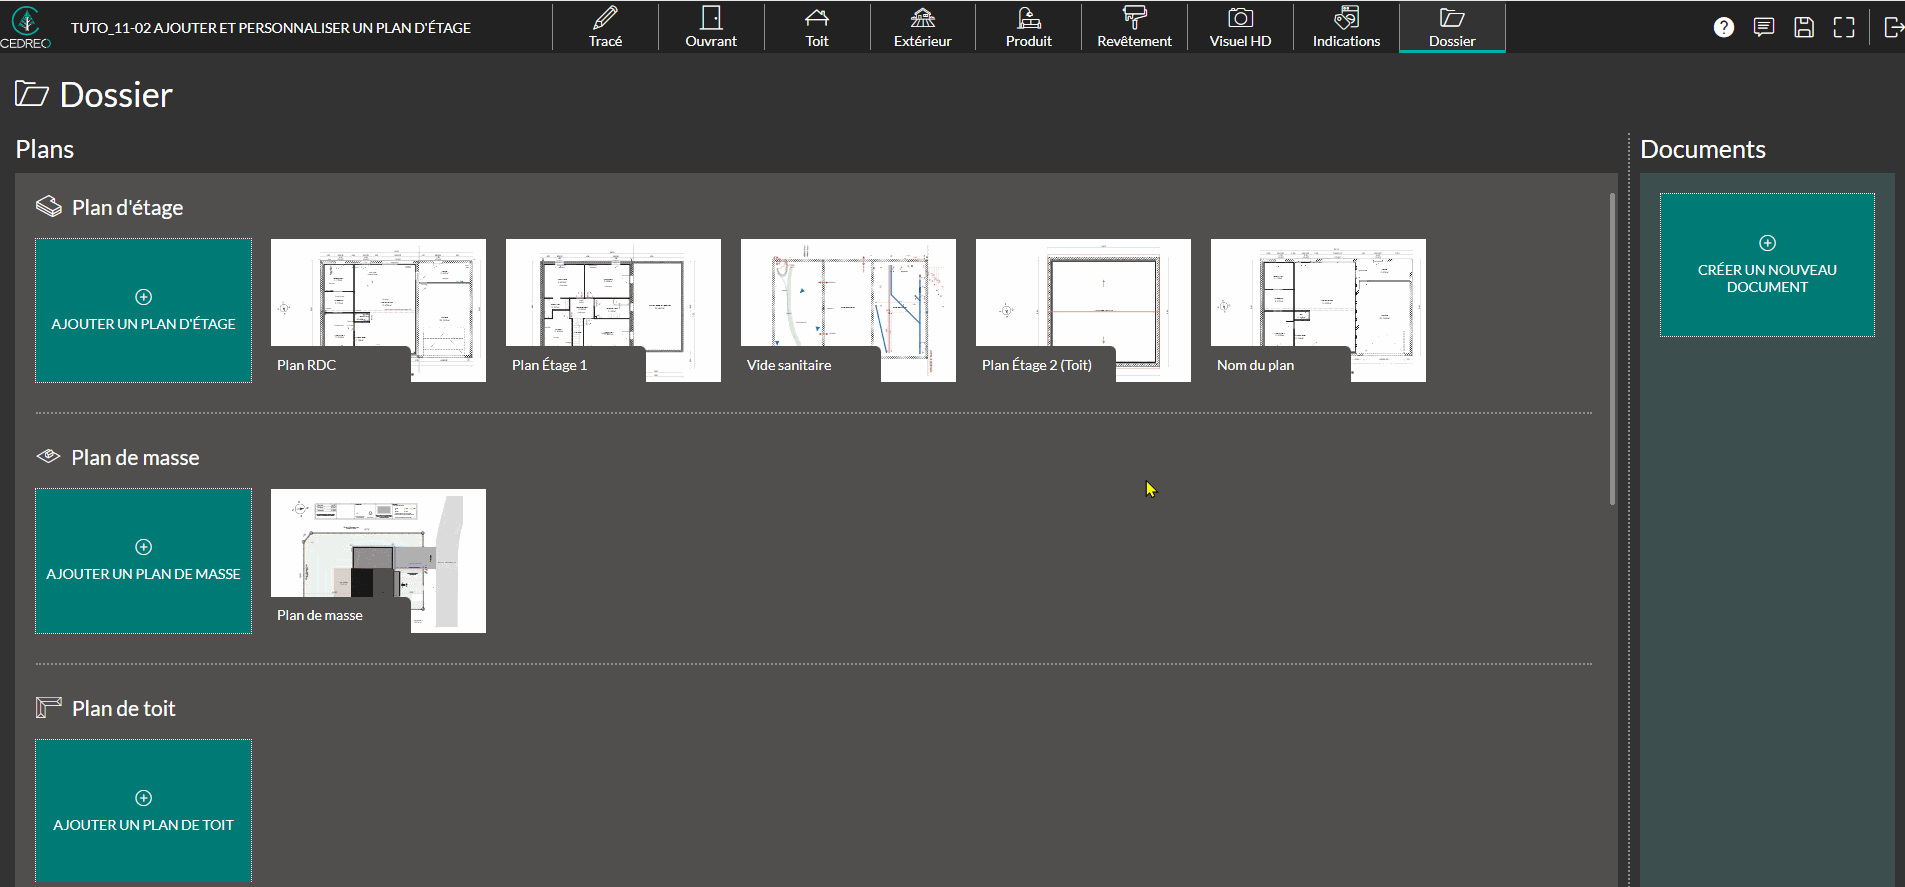Screen dimensions: 1905x887
Task: Open the Plan Étage 1 thumbnail
Action: coord(613,310)
